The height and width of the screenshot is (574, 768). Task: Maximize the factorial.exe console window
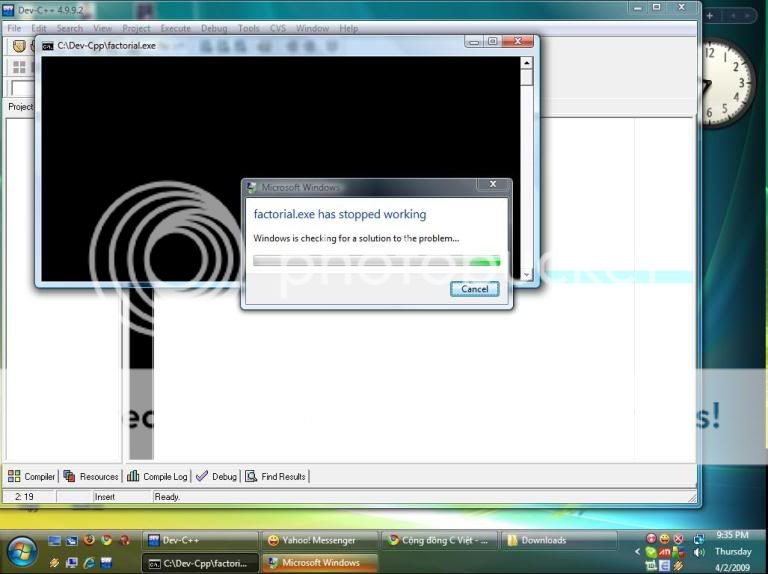493,42
